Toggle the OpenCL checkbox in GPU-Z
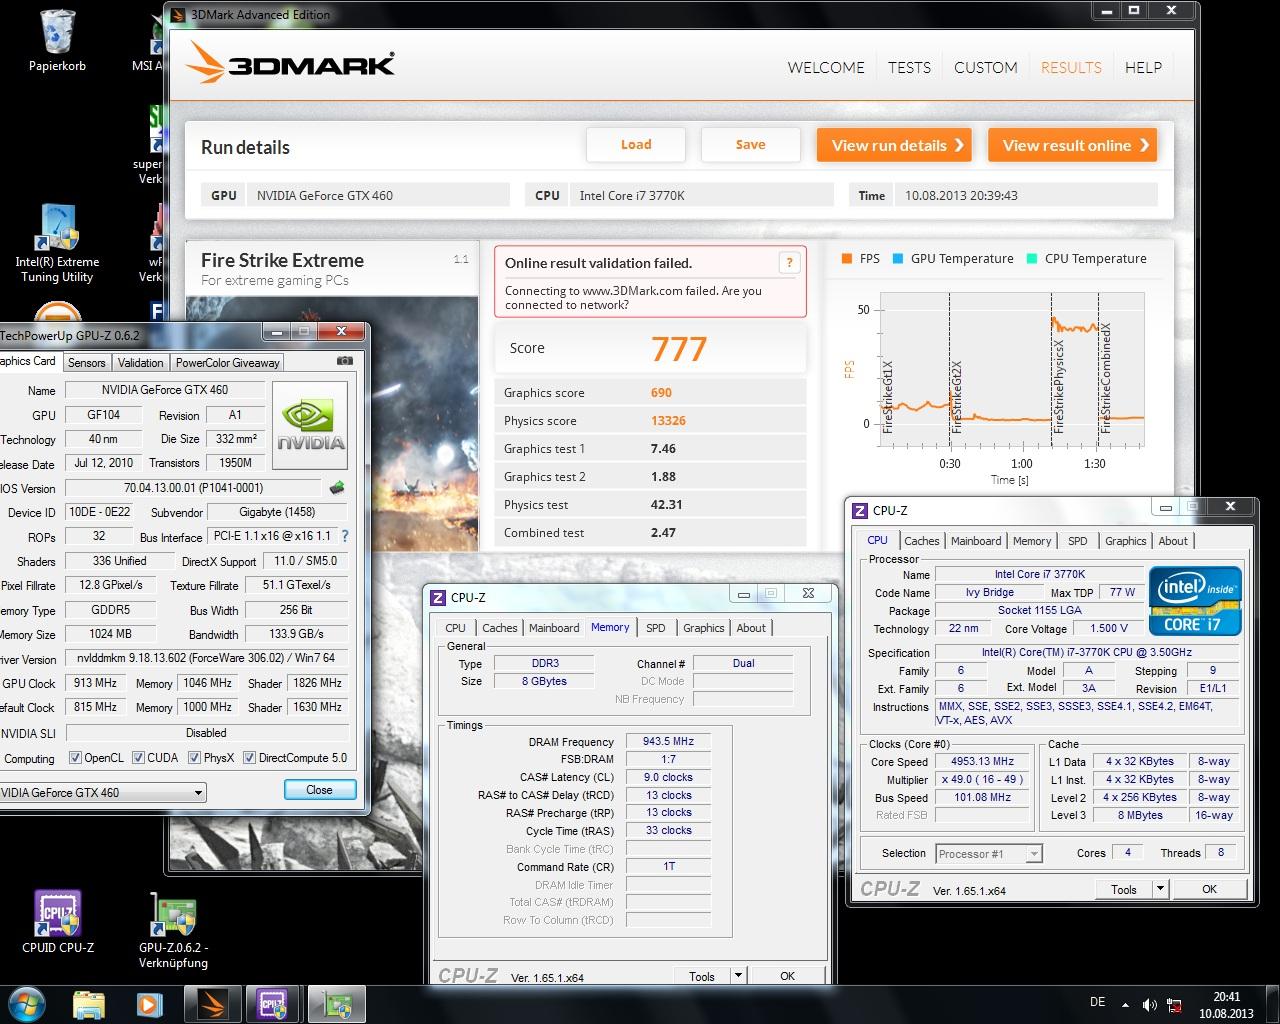The image size is (1280, 1024). click(x=75, y=758)
